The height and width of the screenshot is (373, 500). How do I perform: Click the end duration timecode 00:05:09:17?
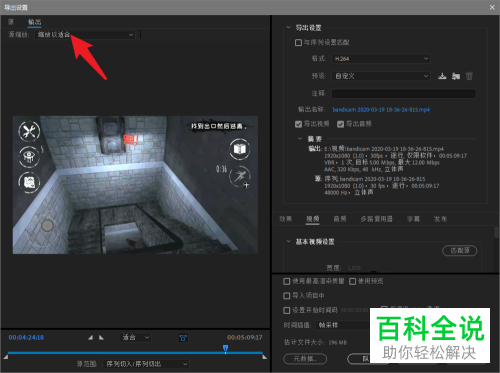point(245,338)
